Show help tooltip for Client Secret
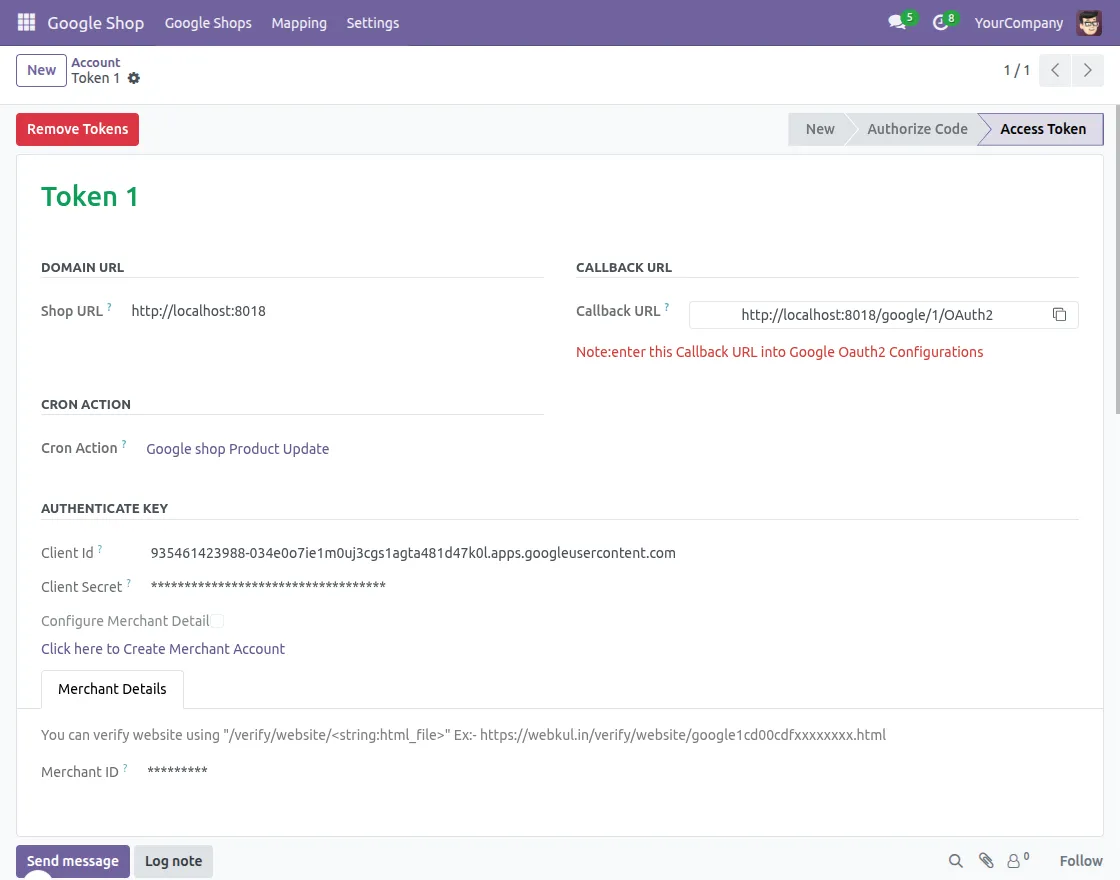Viewport: 1120px width, 880px height. pos(129,583)
